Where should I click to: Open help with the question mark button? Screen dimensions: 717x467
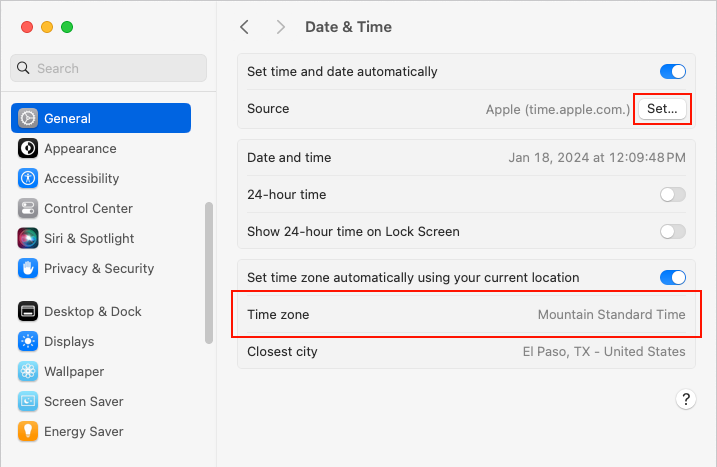coord(686,399)
